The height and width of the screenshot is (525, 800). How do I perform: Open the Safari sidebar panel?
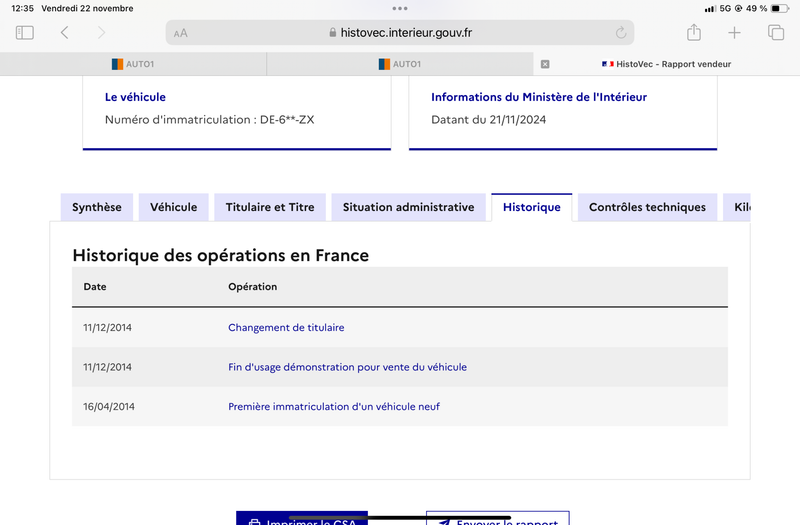tap(24, 33)
